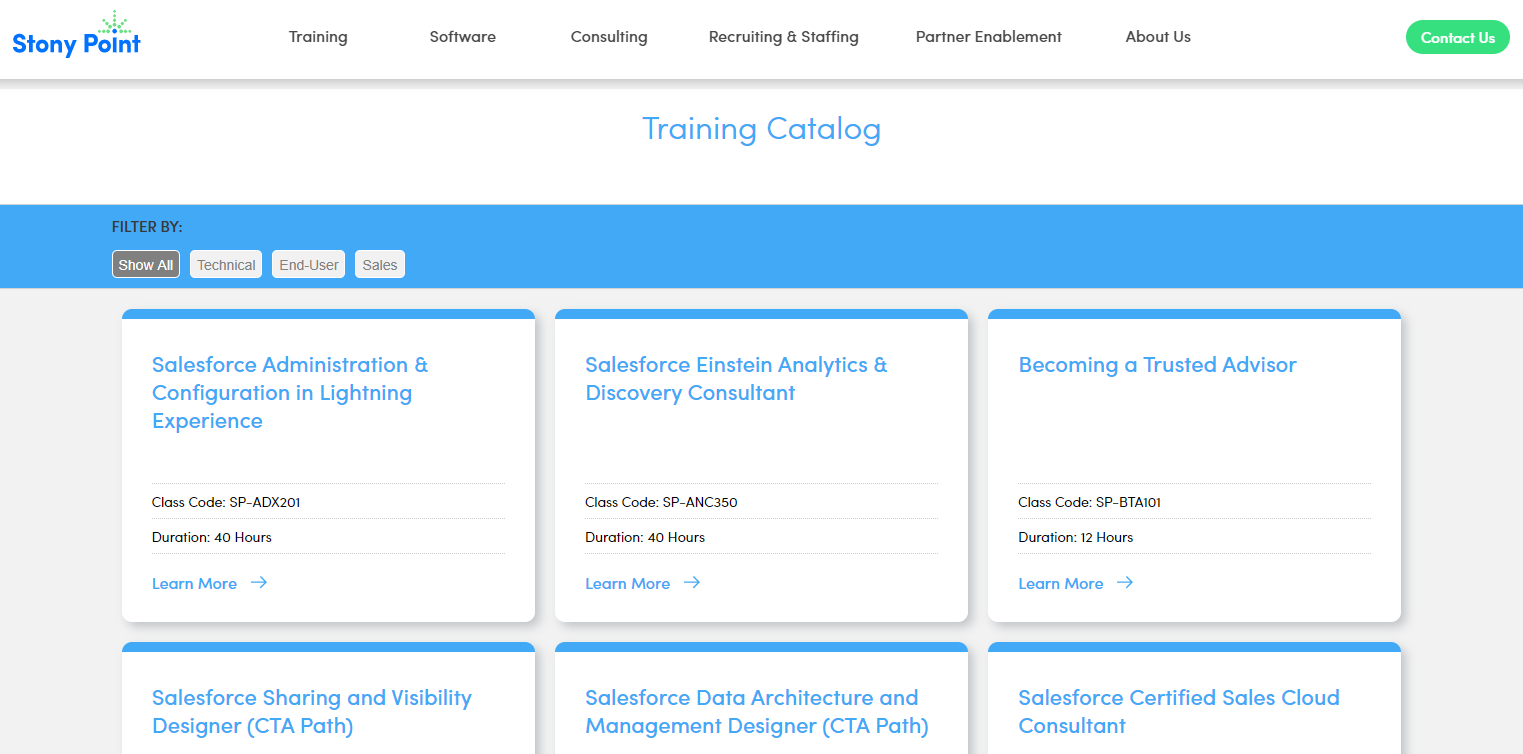This screenshot has width=1523, height=754.
Task: Click Learn More for SP-BTA101 course
Action: [1060, 584]
